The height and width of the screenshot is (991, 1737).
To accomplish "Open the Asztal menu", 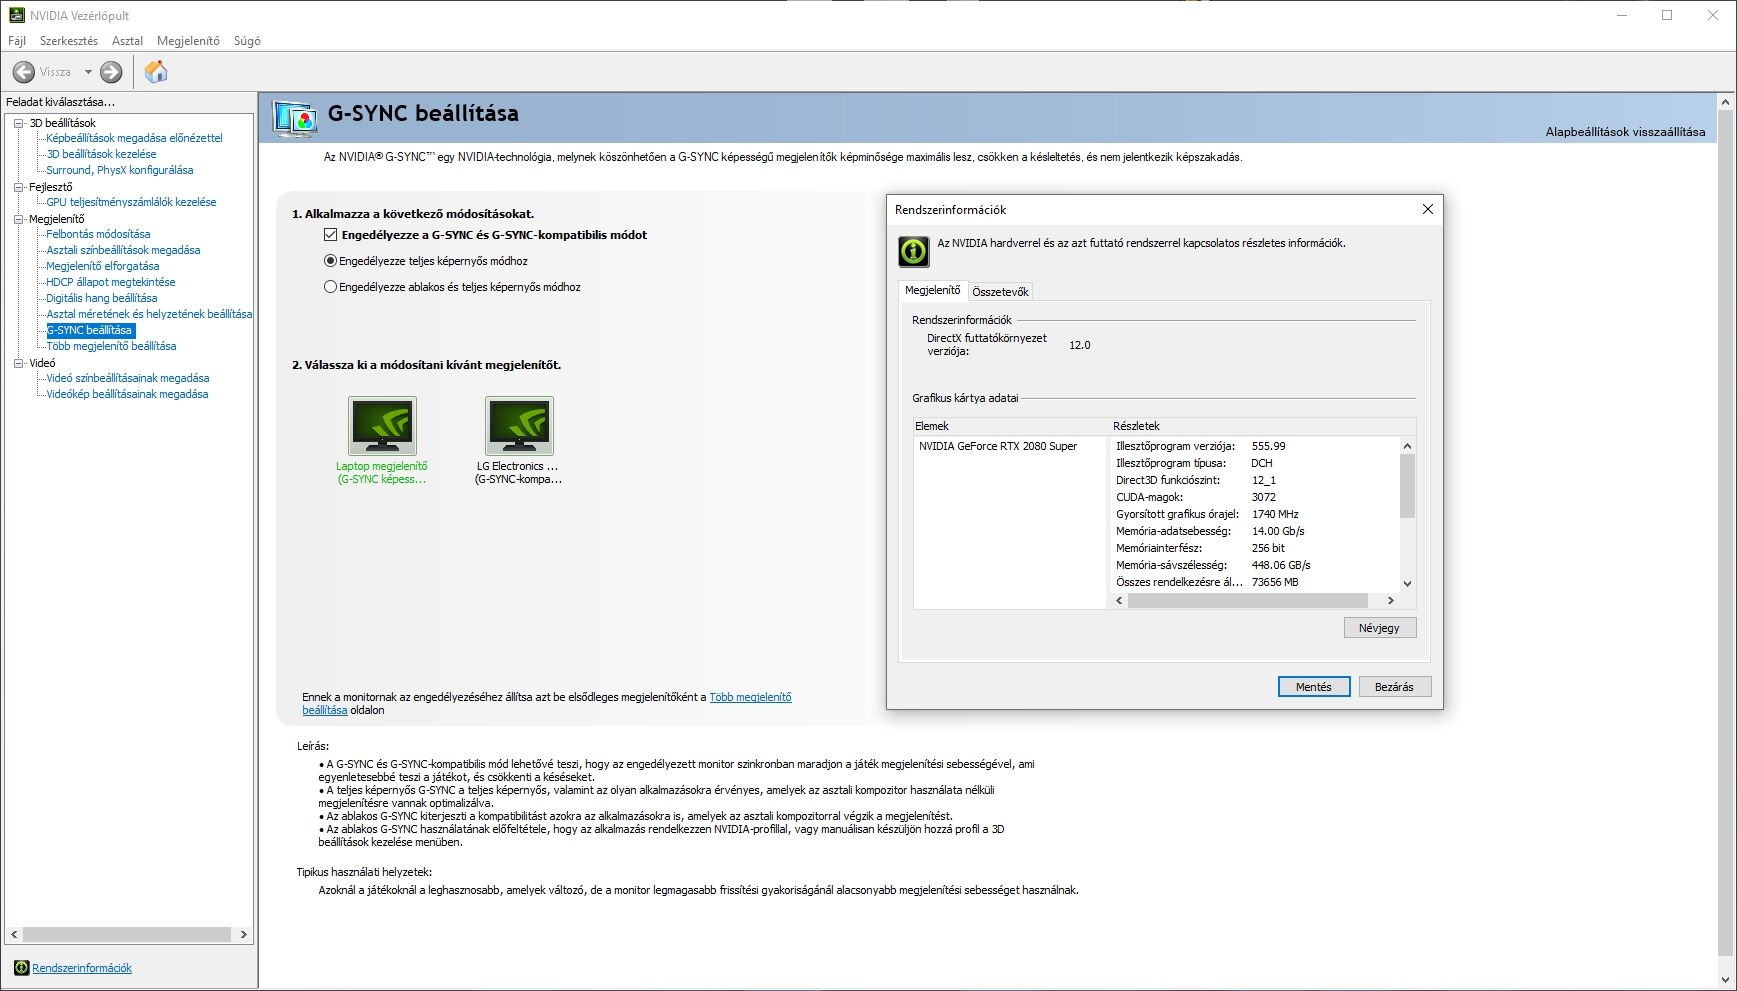I will [x=127, y=41].
